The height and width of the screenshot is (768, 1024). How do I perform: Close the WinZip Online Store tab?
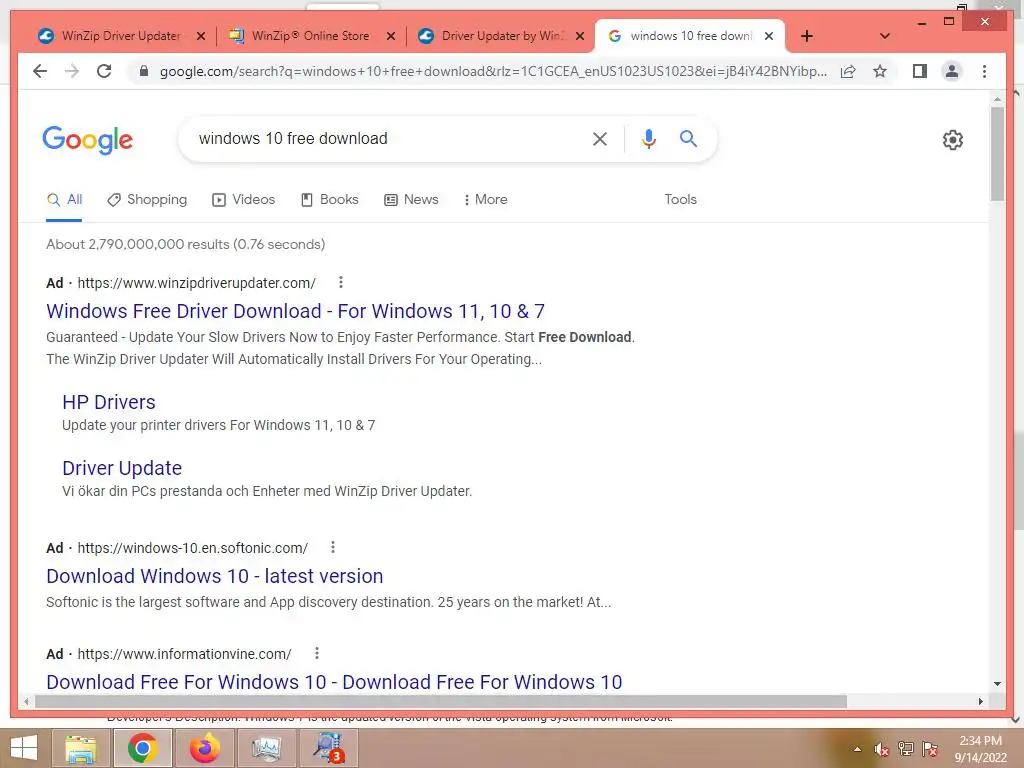(x=391, y=36)
